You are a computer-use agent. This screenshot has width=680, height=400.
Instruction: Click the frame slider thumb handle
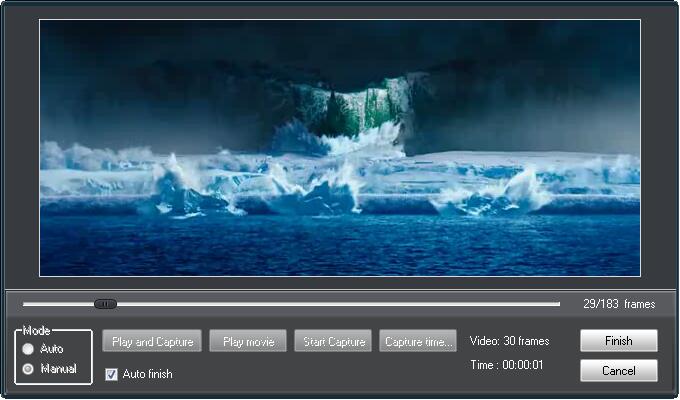[105, 304]
